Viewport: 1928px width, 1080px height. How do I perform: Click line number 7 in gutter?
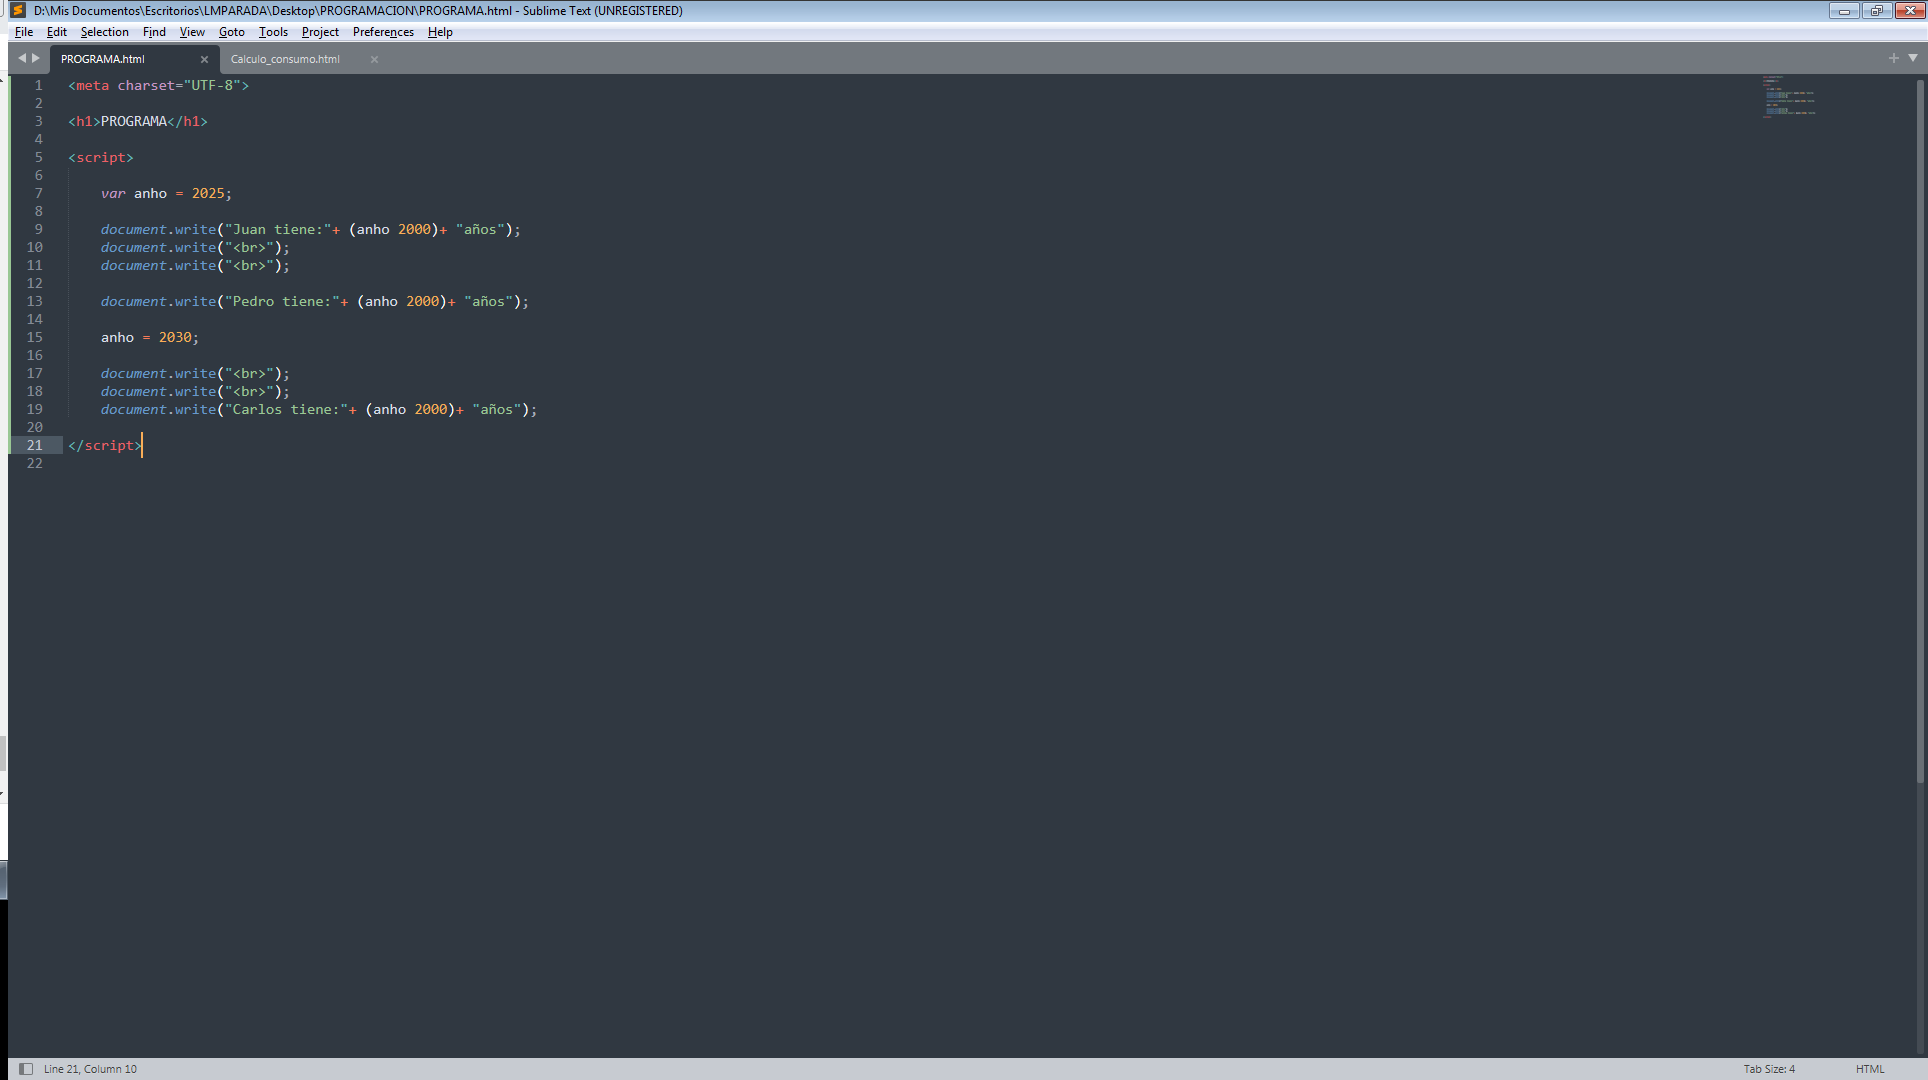[39, 193]
